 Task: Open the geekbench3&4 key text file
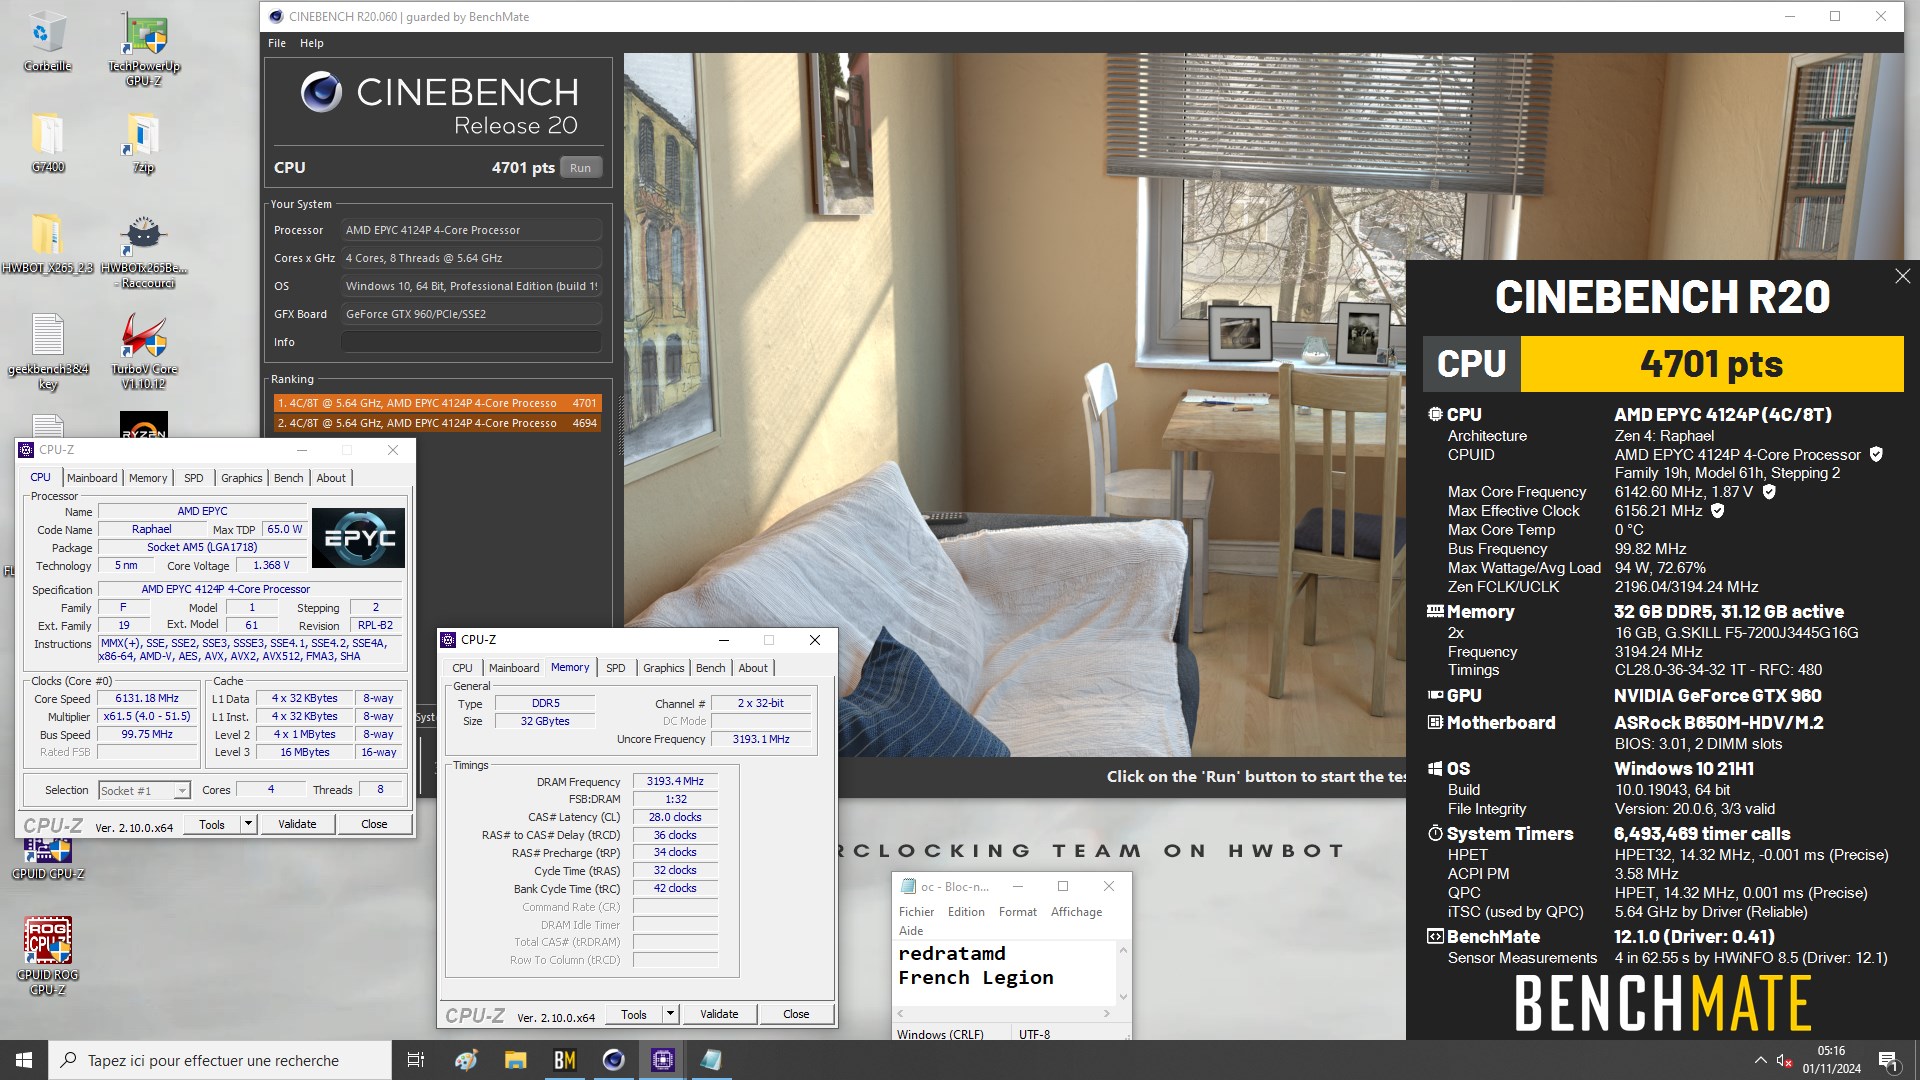[47, 351]
